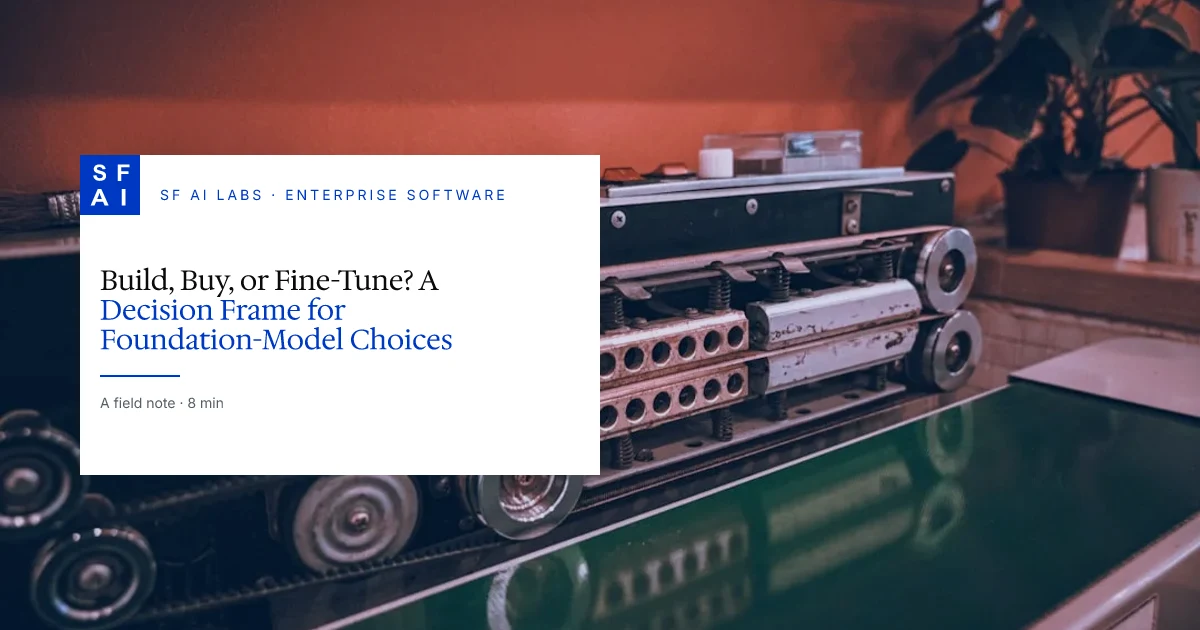Click the SF AI logo square
1200x630 pixels.
110,185
